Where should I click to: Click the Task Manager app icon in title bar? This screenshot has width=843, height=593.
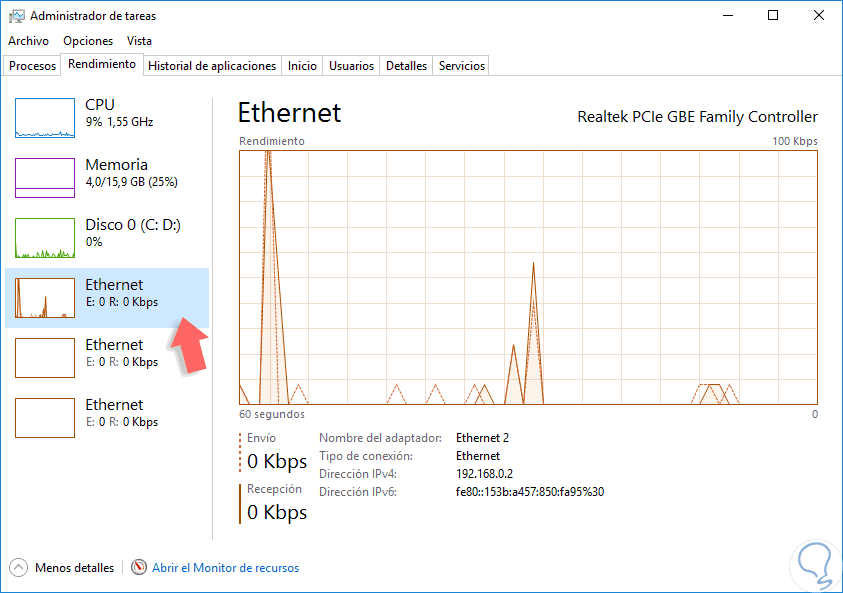click(x=17, y=16)
